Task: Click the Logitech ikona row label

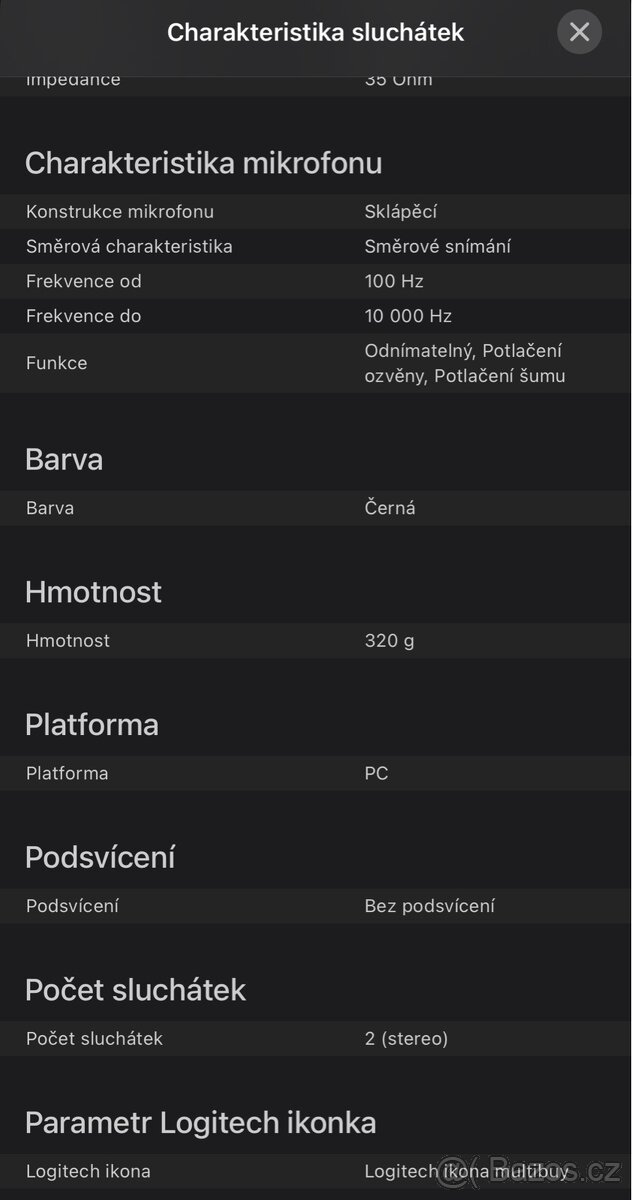Action: tap(88, 1171)
